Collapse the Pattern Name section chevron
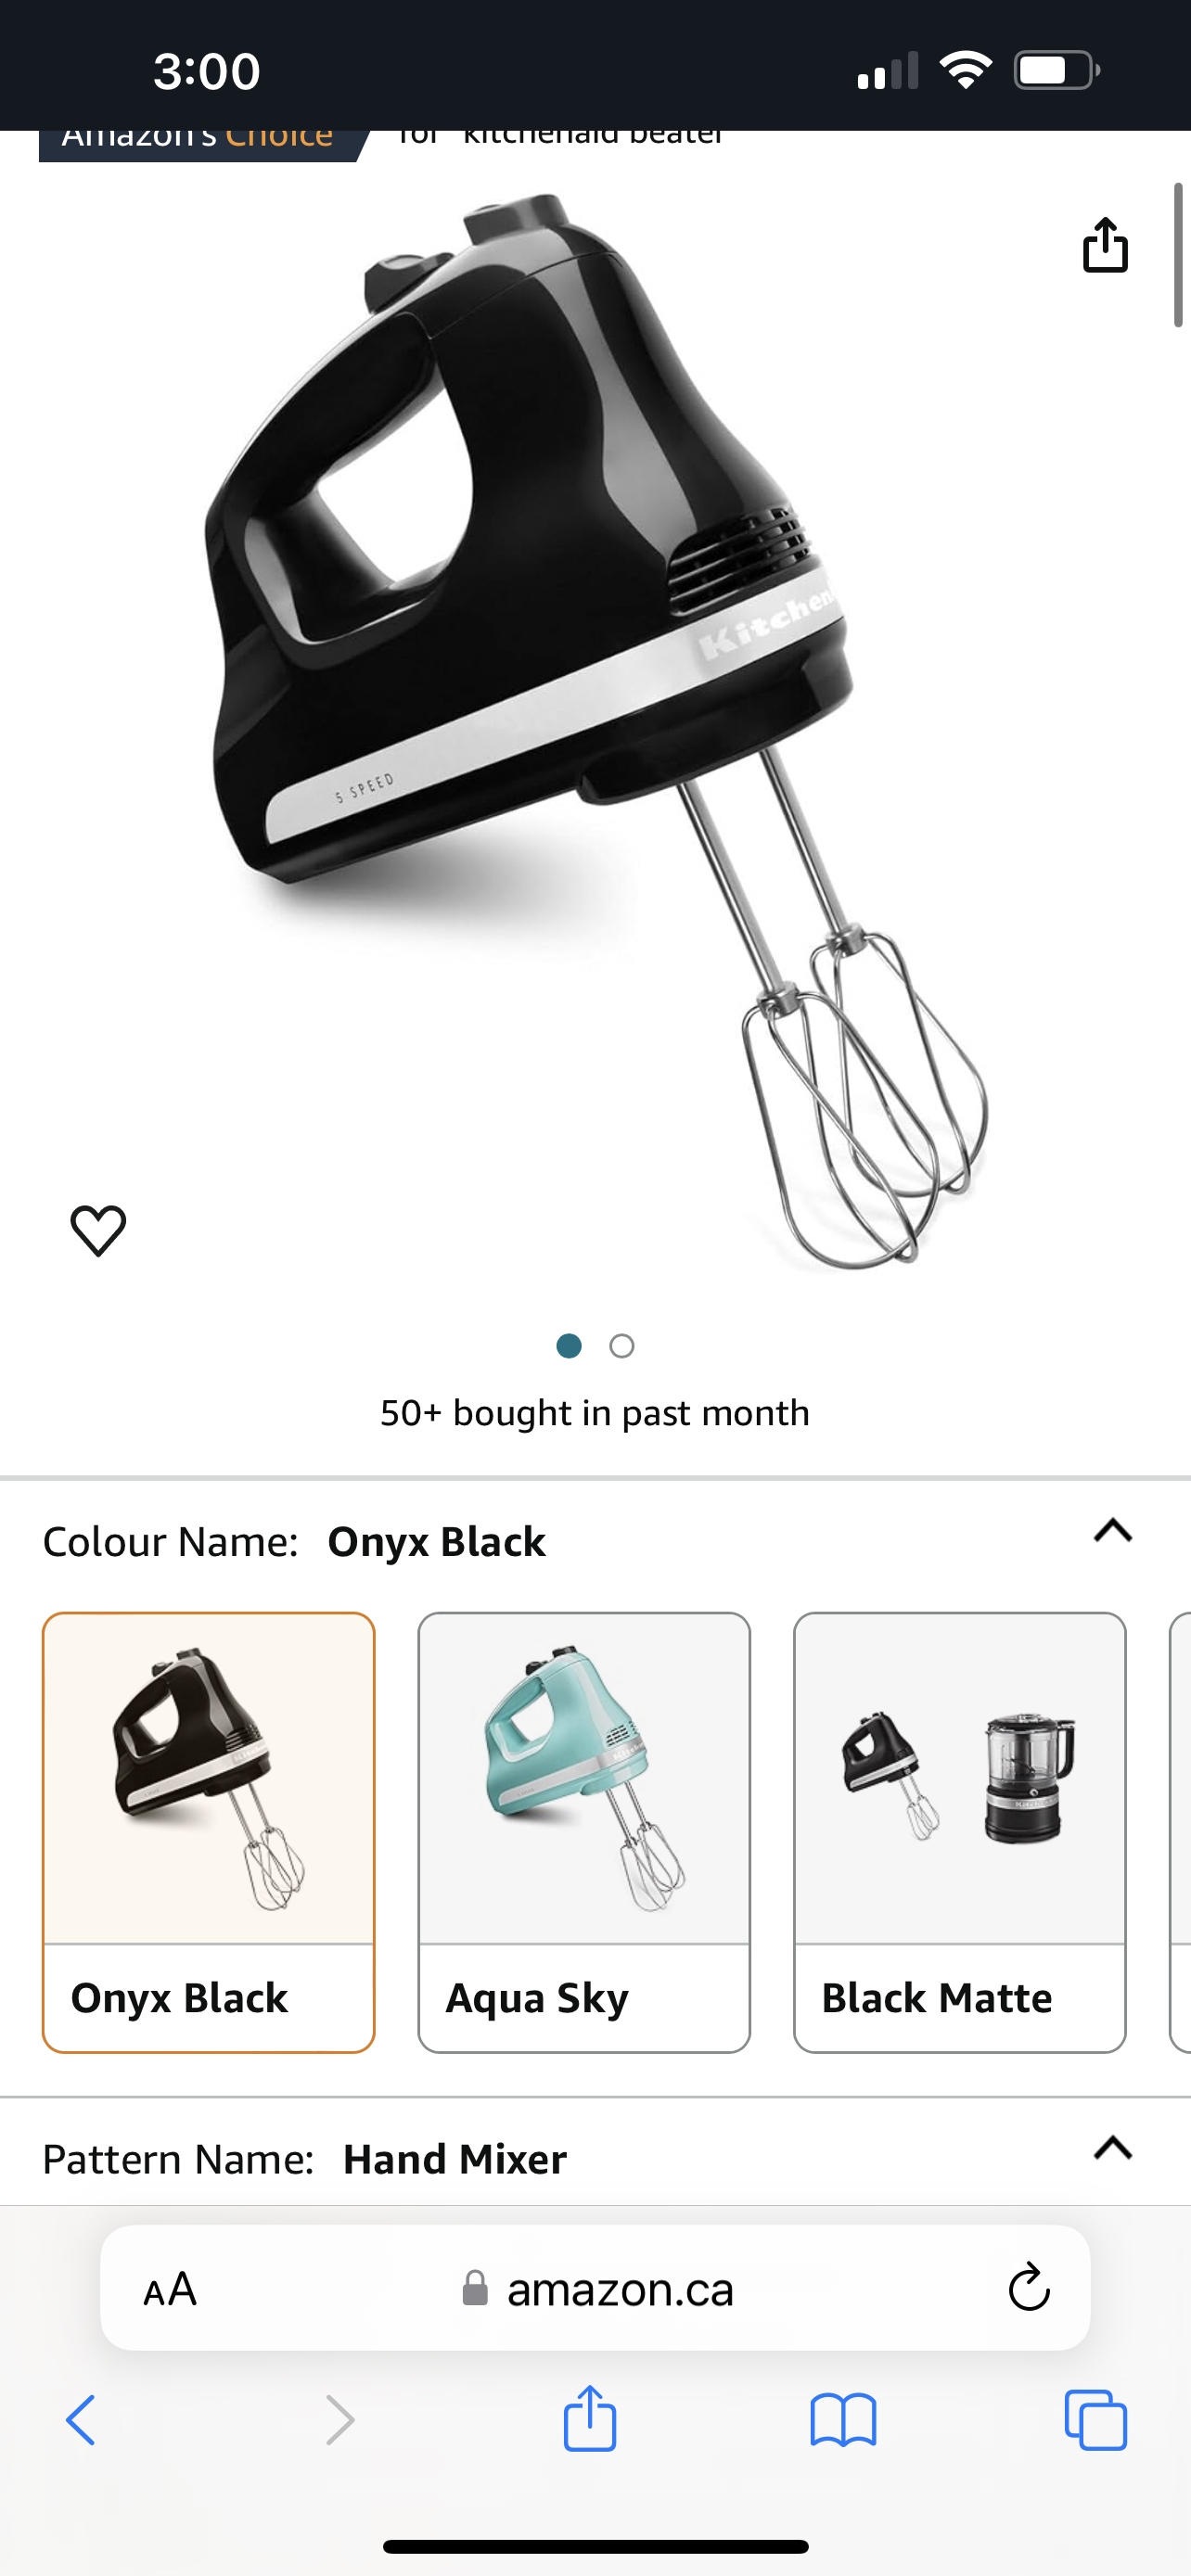The height and width of the screenshot is (2576, 1191). click(1113, 2147)
